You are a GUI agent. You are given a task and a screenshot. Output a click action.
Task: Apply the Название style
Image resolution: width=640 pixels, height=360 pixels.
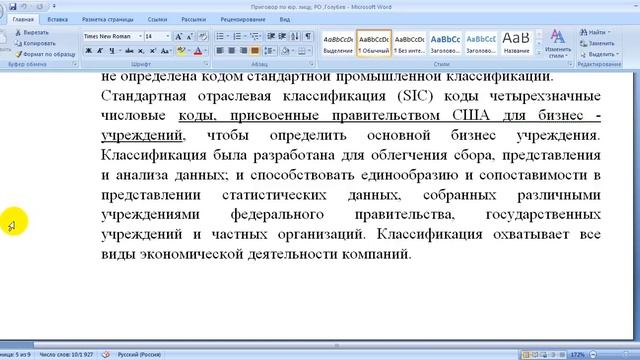[x=516, y=44]
